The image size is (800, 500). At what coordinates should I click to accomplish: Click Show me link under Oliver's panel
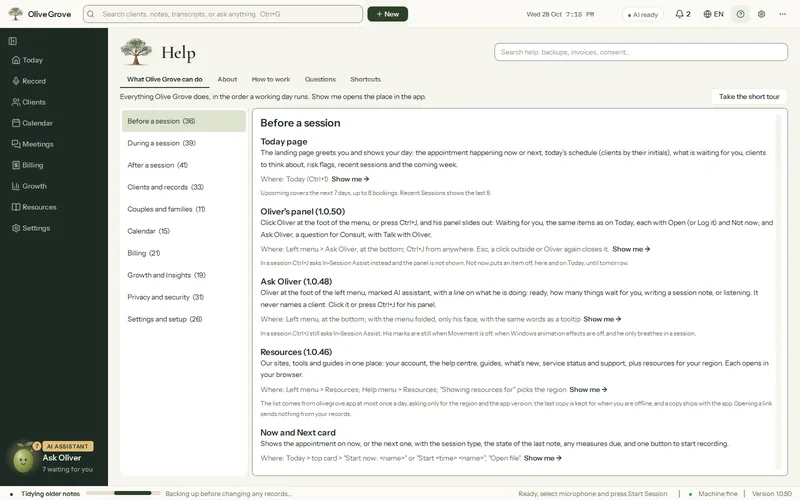click(x=631, y=249)
